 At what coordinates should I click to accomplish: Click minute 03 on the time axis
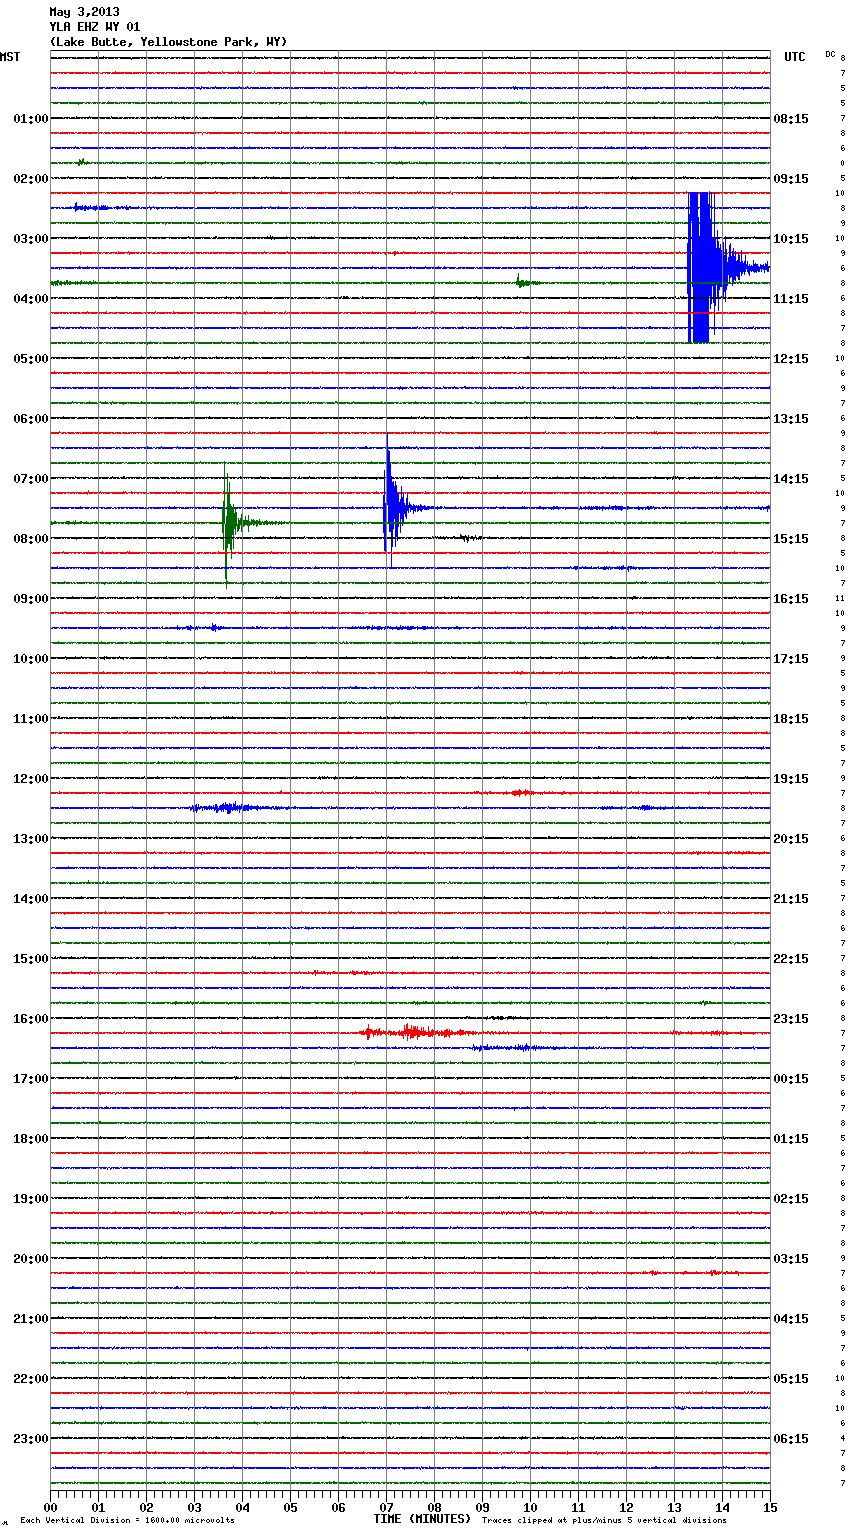point(194,1508)
